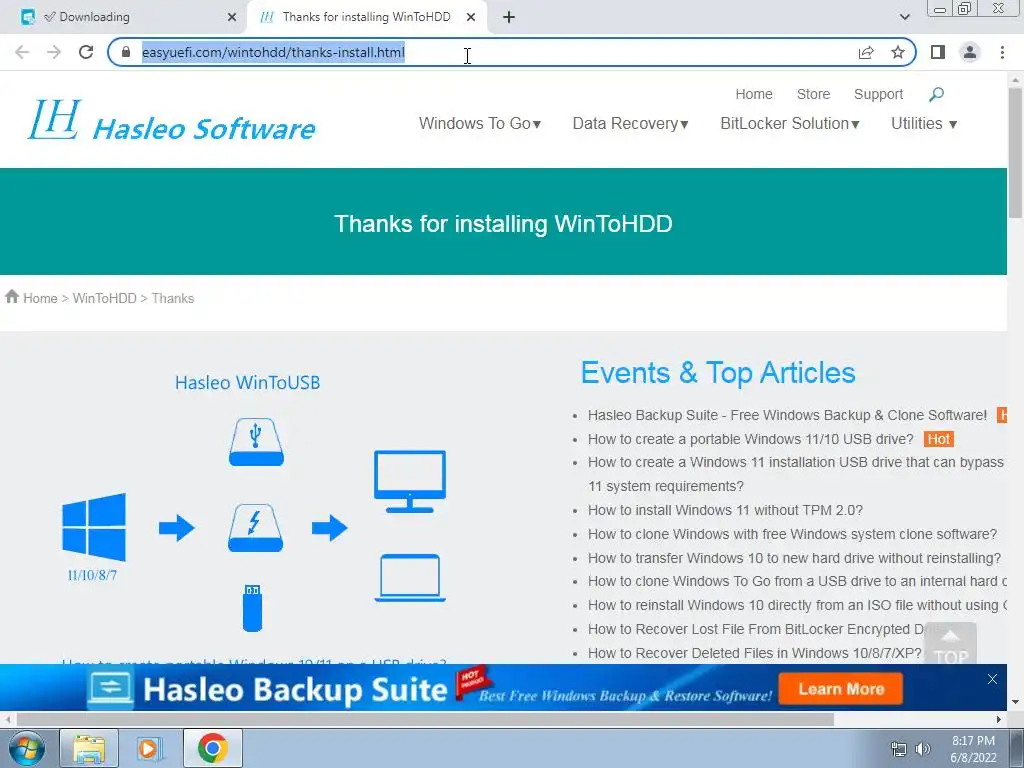Click the Windows logo 11/10/8/7 graphic
The width and height of the screenshot is (1024, 768).
point(93,537)
